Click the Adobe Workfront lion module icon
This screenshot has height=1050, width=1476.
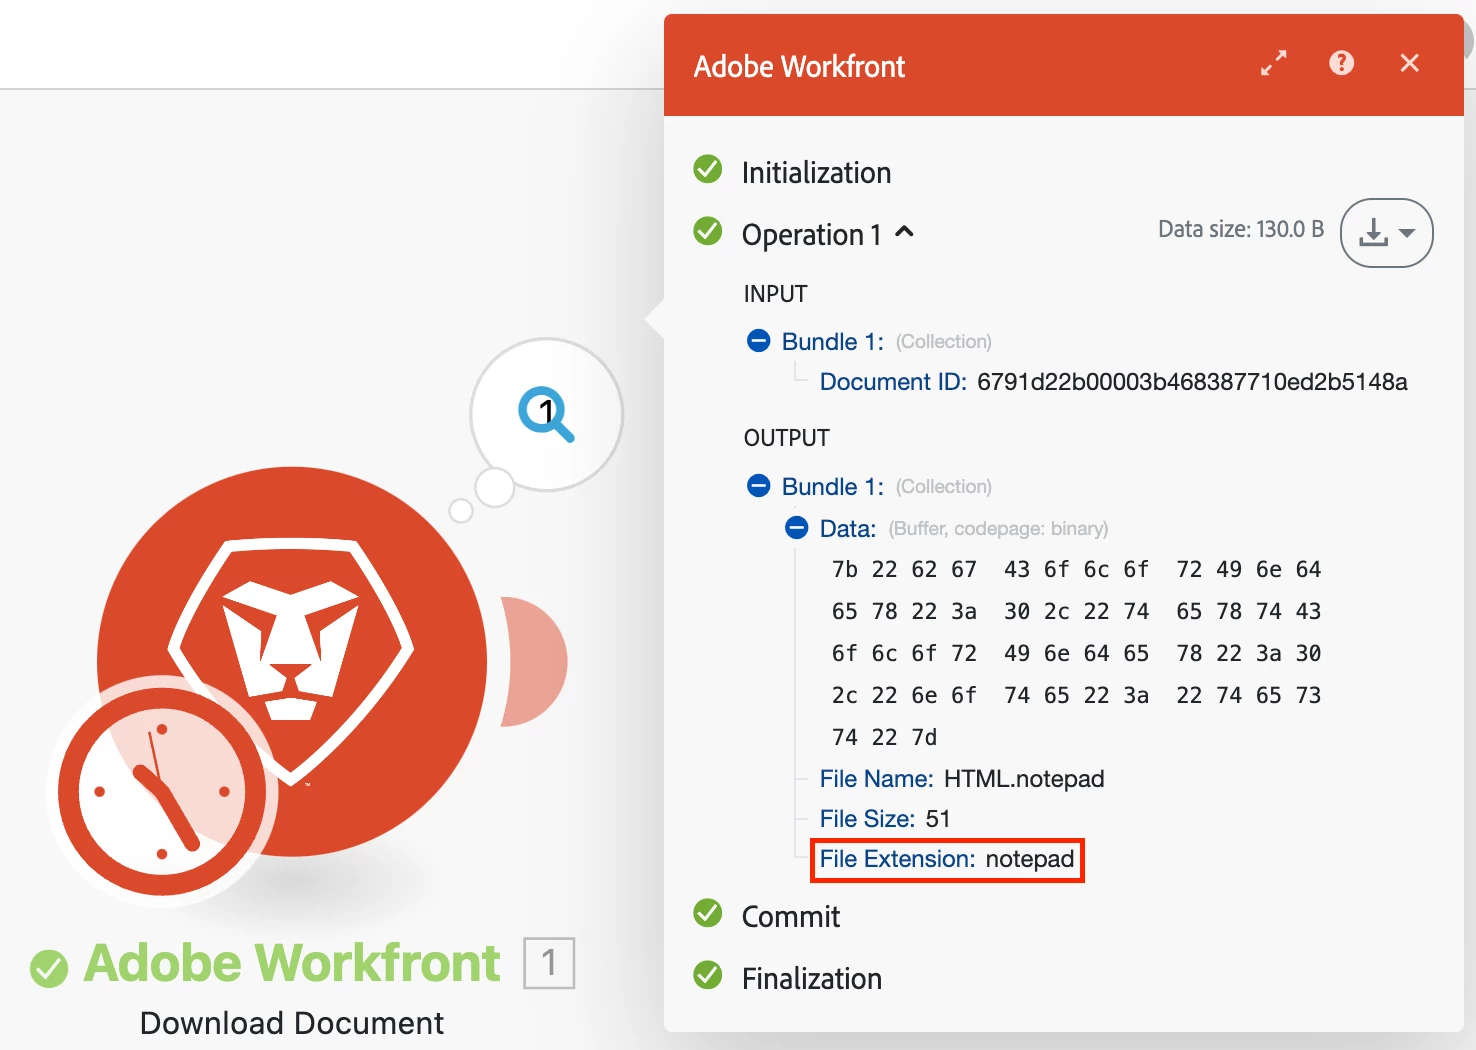click(292, 661)
